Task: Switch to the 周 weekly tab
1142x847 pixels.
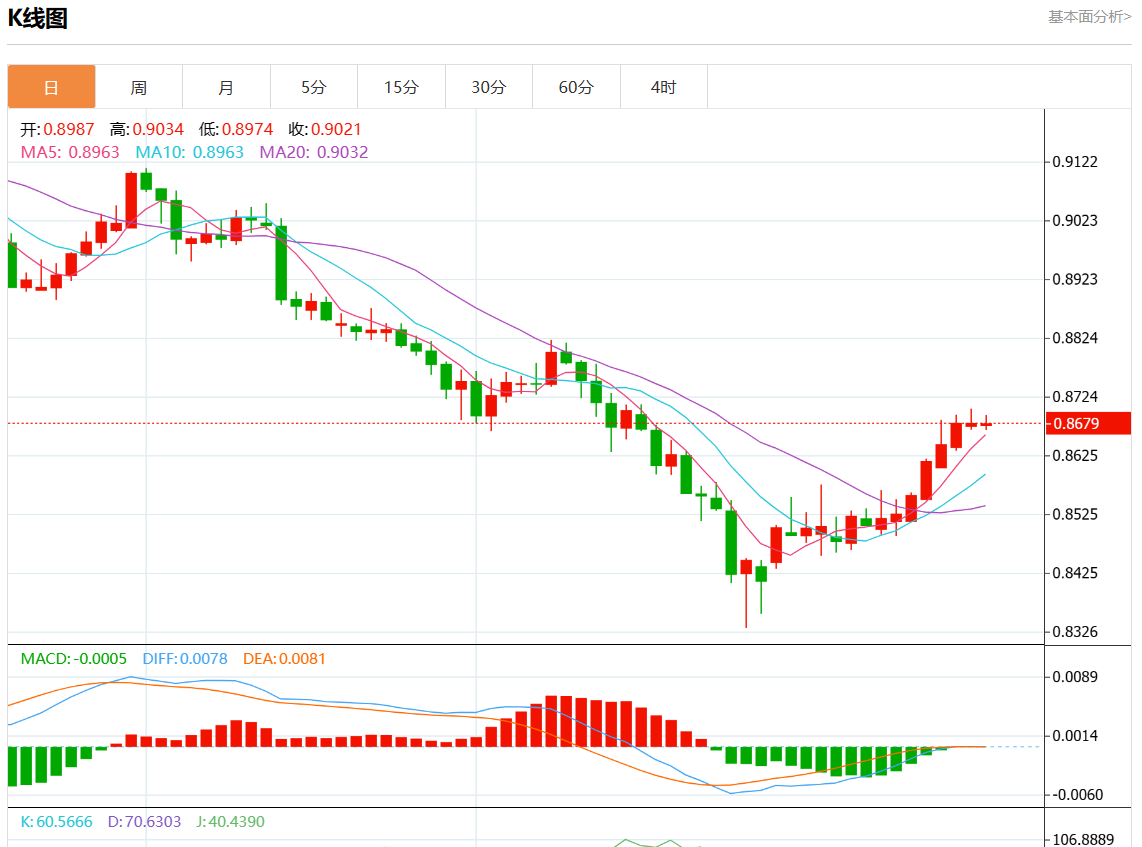Action: click(139, 87)
